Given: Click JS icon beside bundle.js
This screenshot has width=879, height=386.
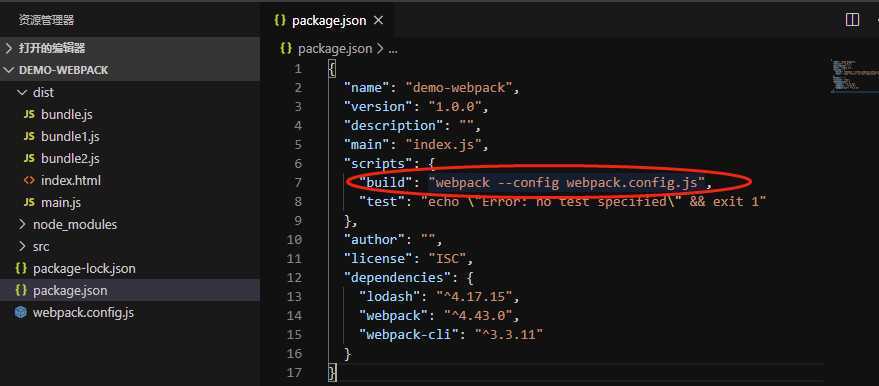Looking at the screenshot, I should coord(29,115).
